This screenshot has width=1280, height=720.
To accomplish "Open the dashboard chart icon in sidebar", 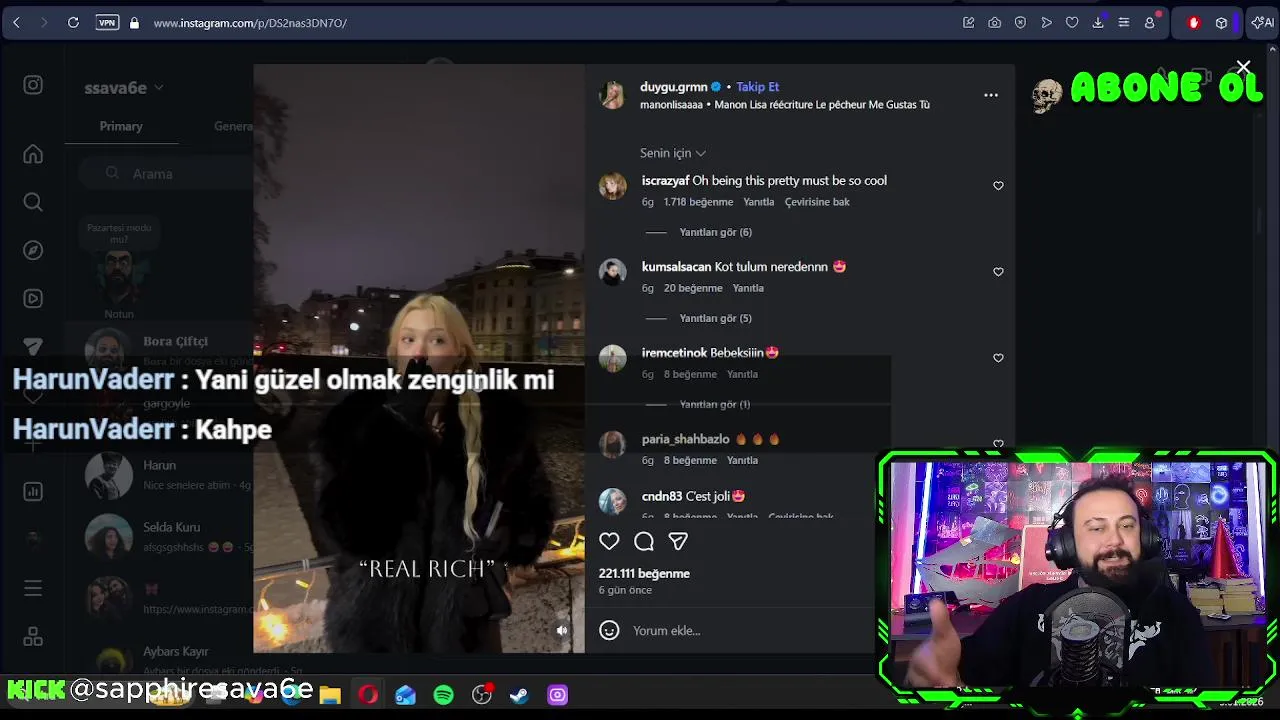I will tap(33, 491).
